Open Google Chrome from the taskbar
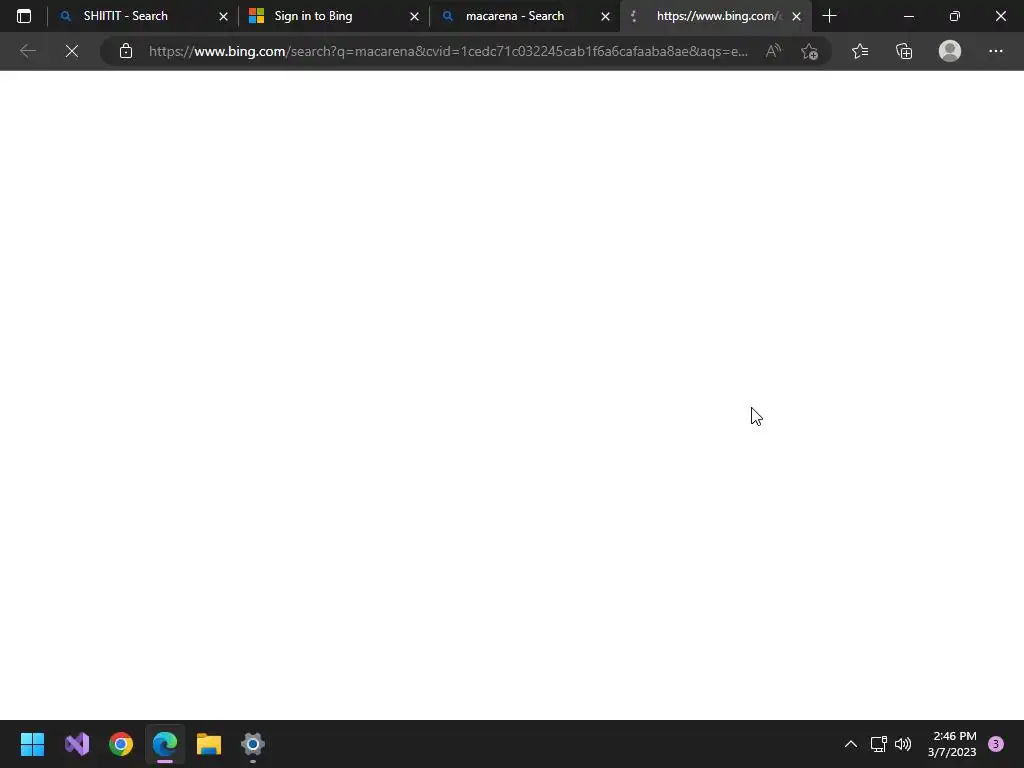This screenshot has height=768, width=1024. coord(121,744)
